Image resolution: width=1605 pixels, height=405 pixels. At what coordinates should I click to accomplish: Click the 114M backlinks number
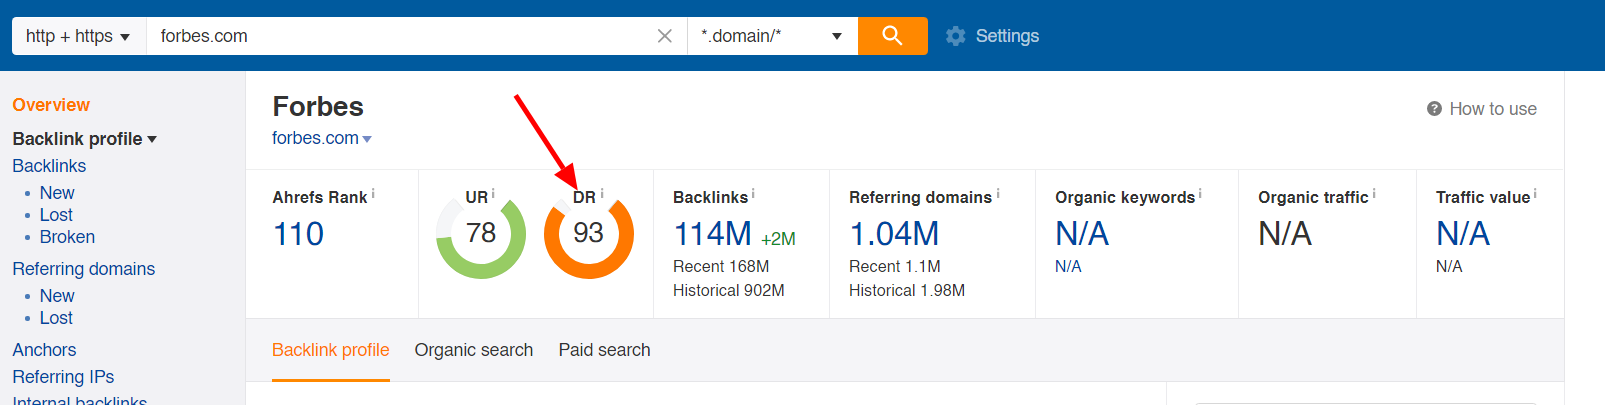point(712,234)
